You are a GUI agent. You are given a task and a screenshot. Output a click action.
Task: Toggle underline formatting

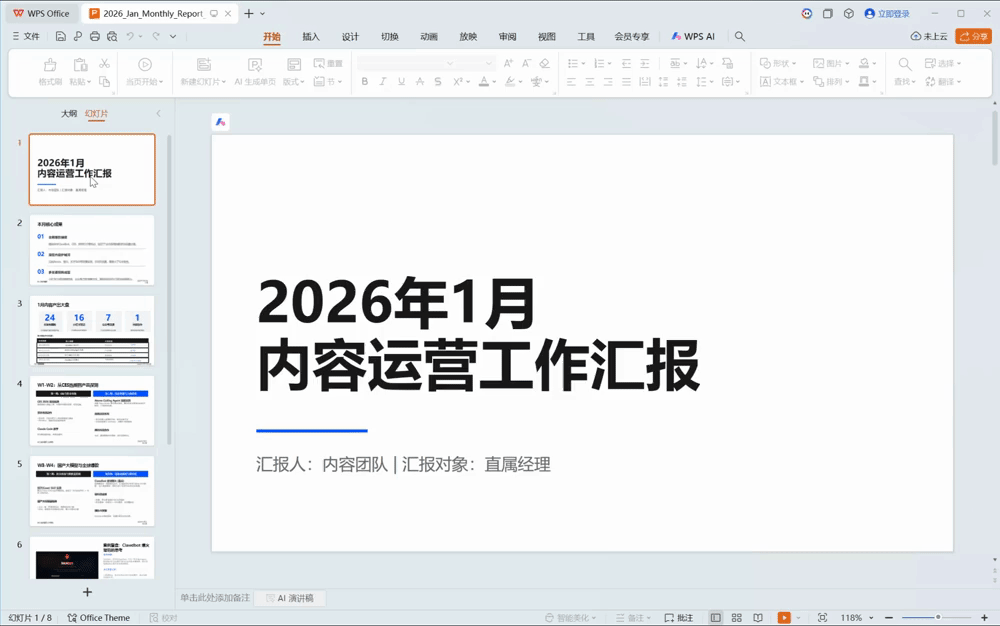coord(400,82)
